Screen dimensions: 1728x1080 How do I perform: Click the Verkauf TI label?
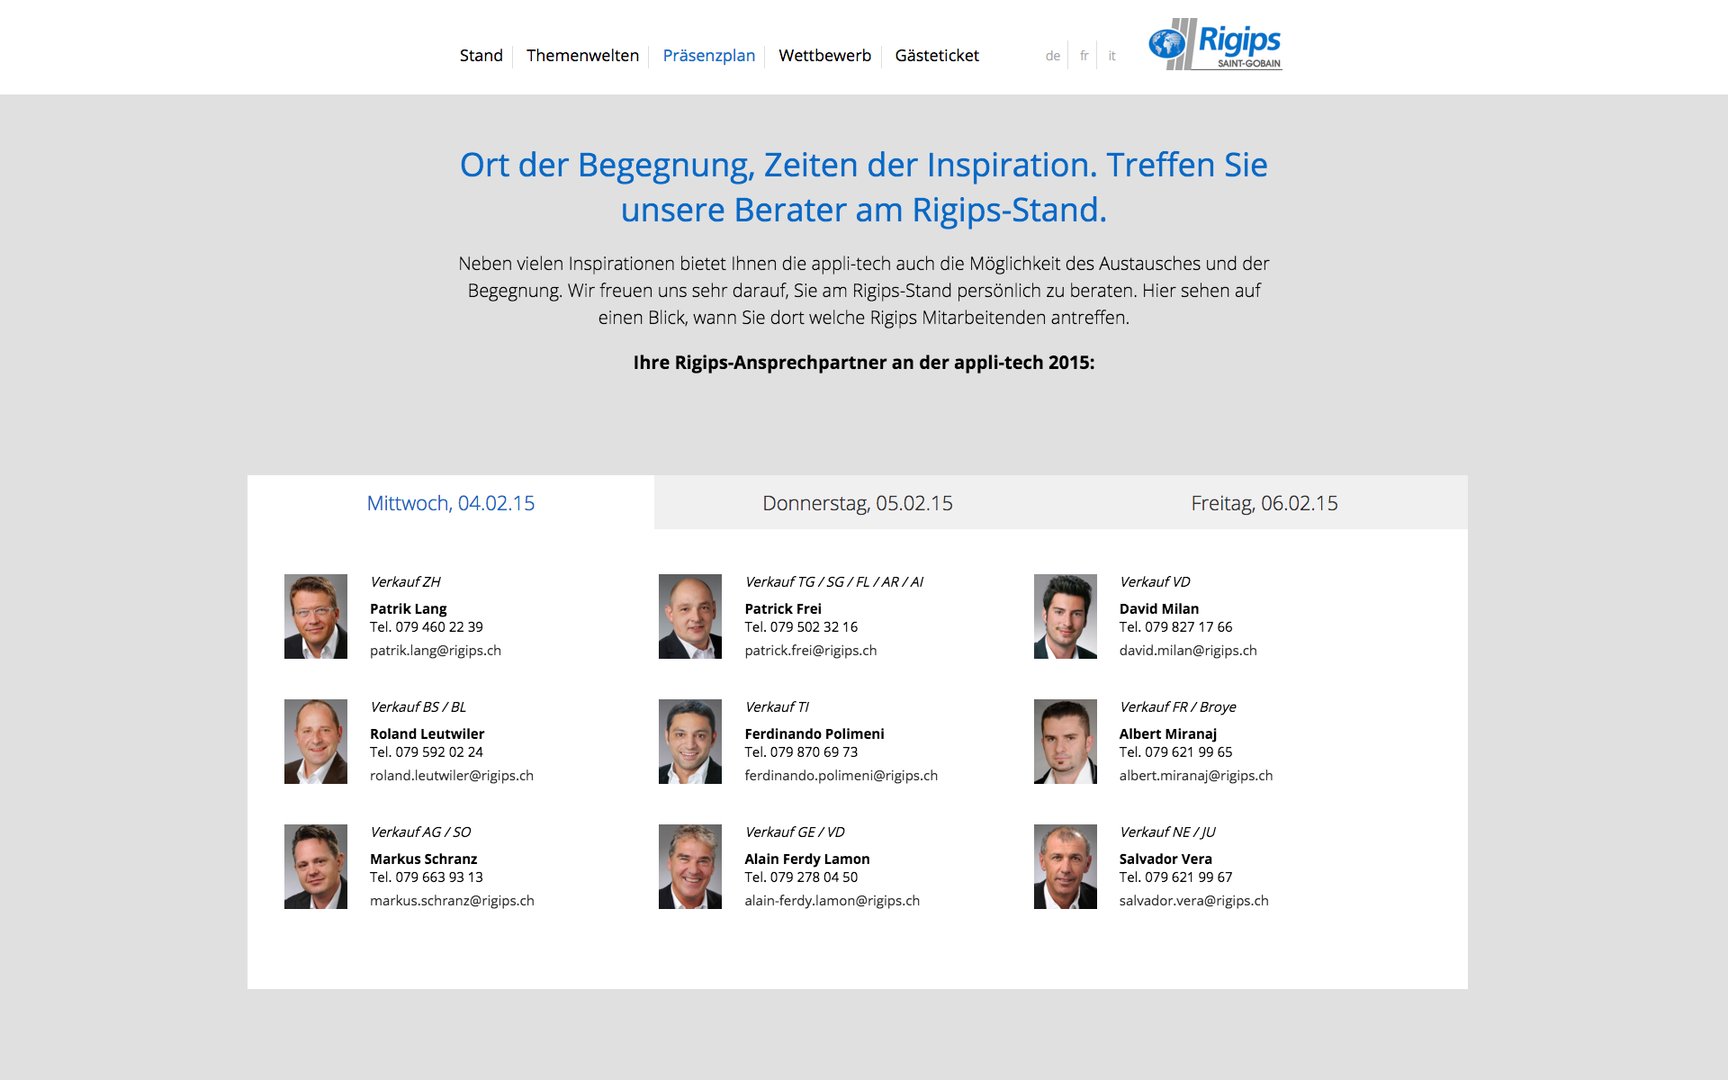tap(777, 707)
